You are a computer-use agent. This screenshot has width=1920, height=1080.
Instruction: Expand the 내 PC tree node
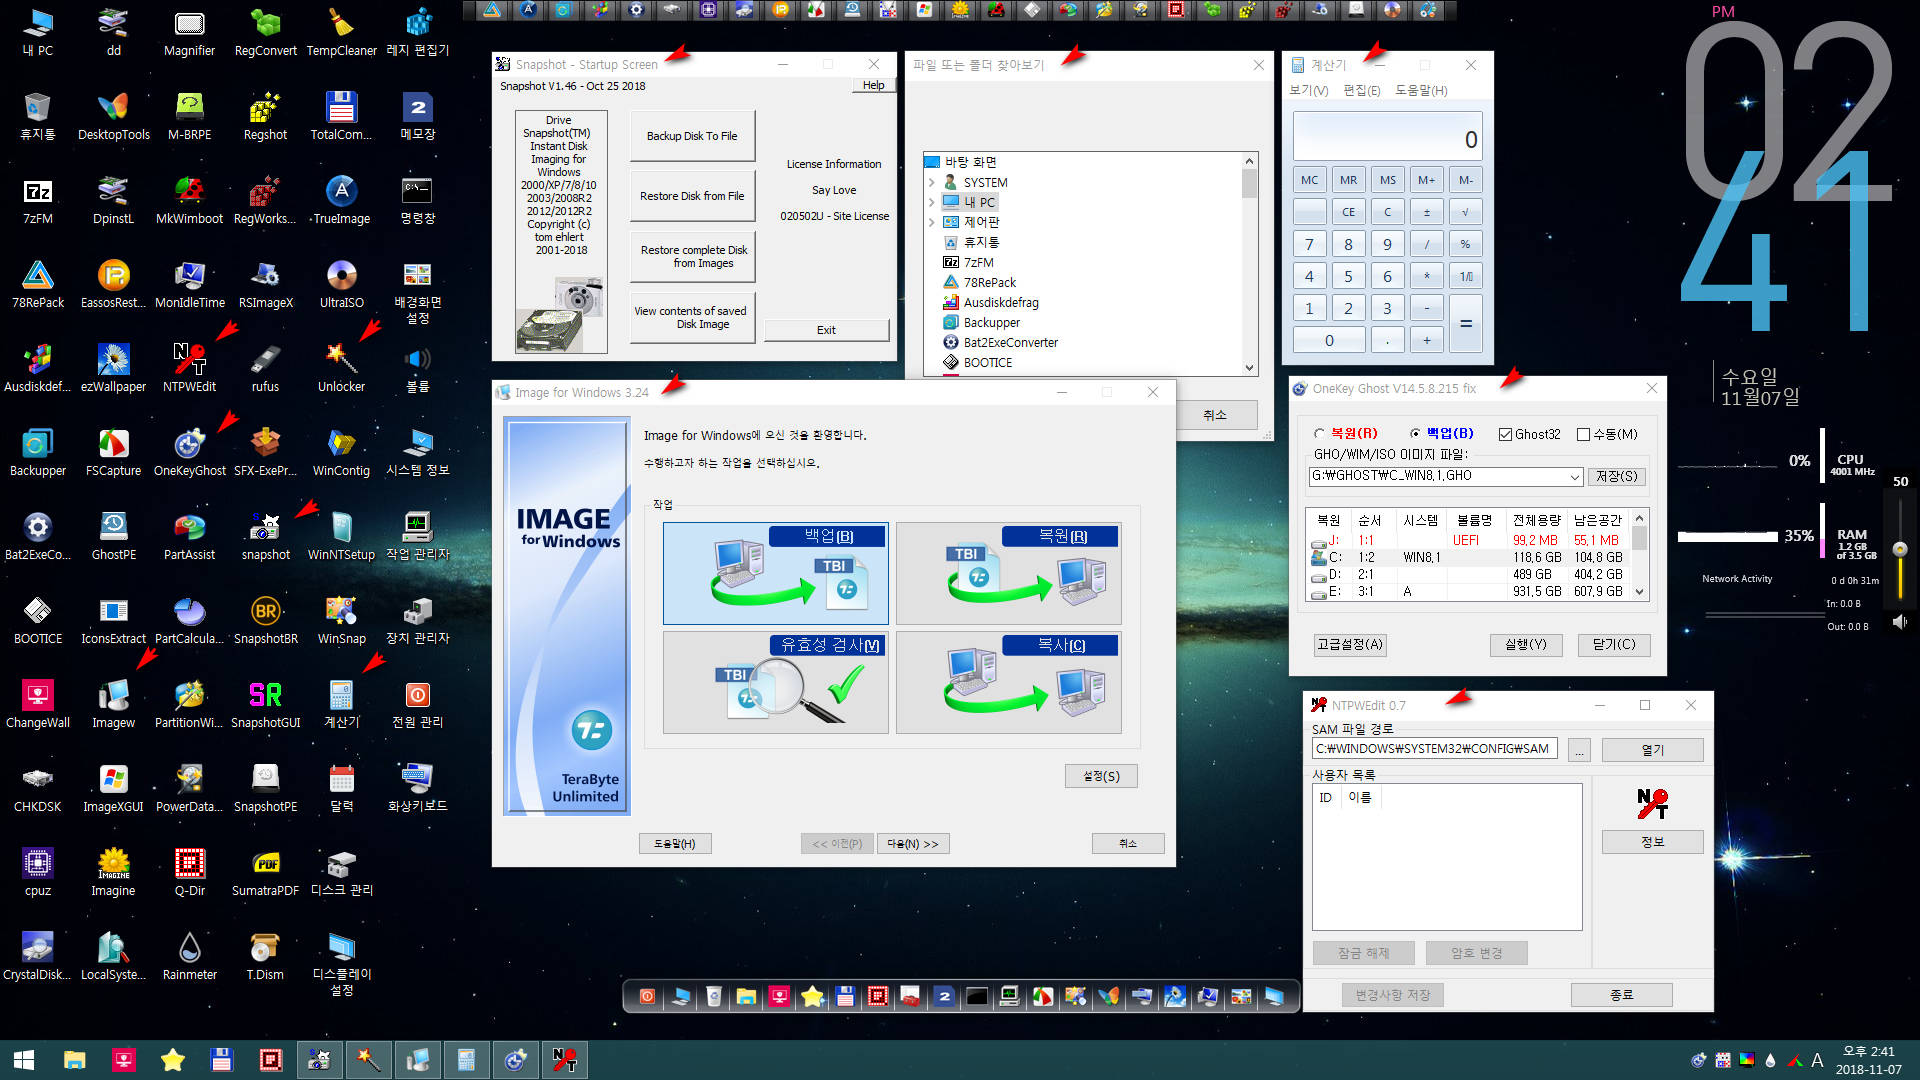[931, 203]
